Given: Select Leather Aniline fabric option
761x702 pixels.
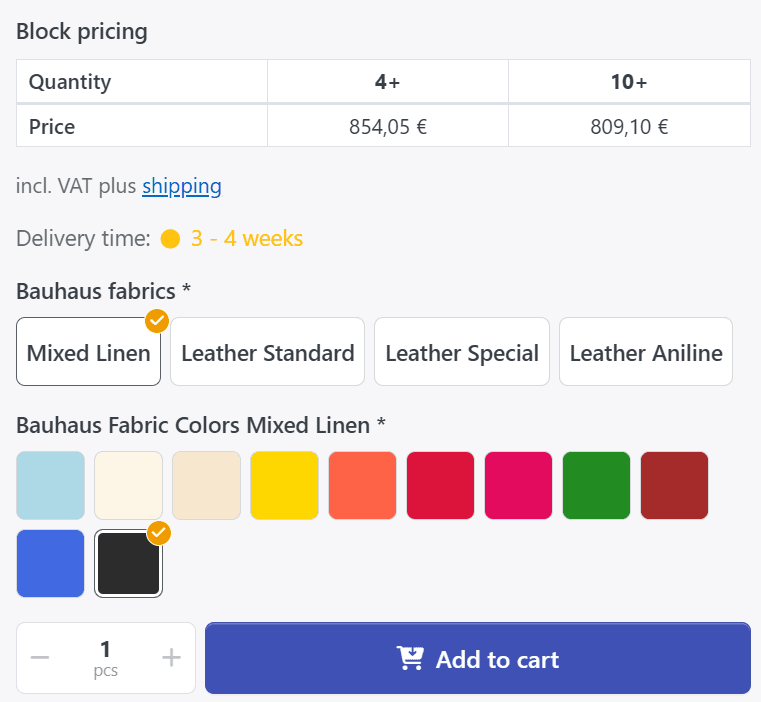Looking at the screenshot, I should click(x=645, y=352).
